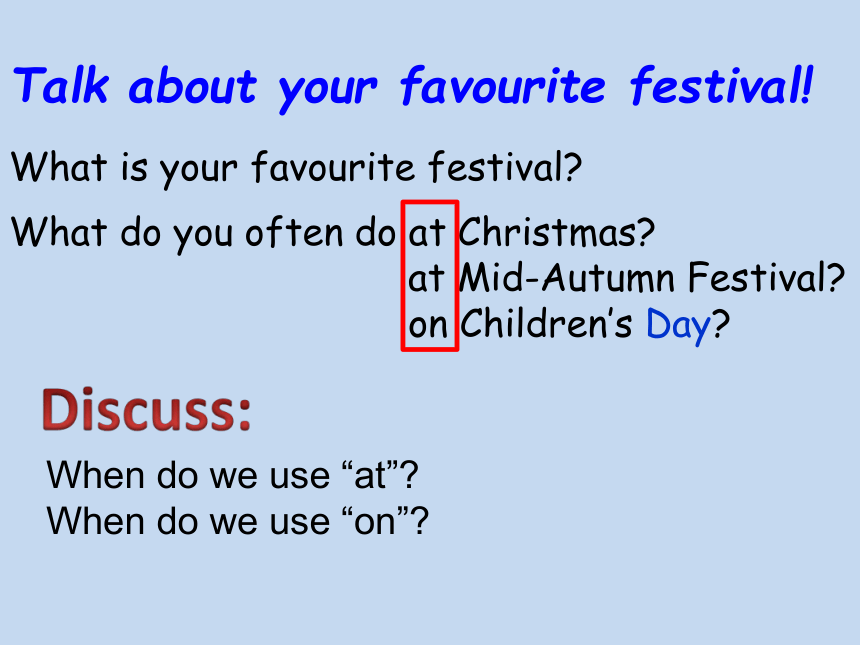
Task: Select the red-outlined box around prepositions
Action: pos(429,275)
